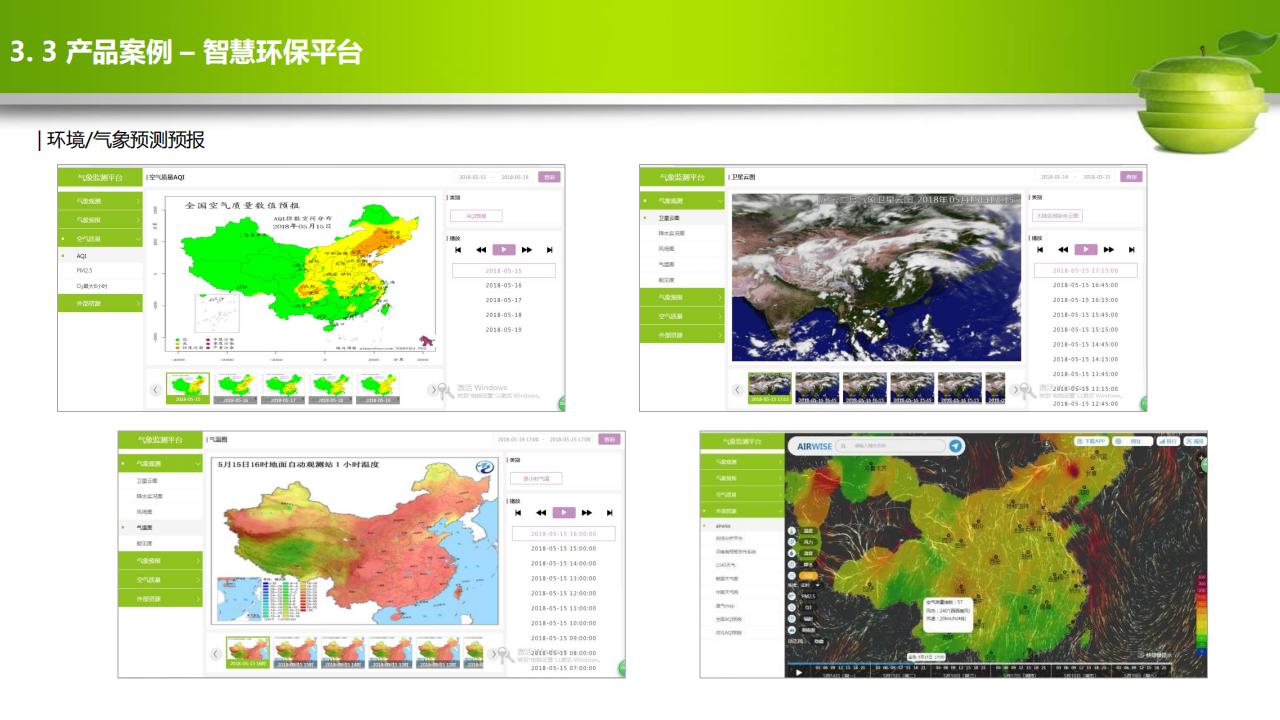
Task: Toggle the O3 layer in AIRWISE
Action: pos(808,607)
